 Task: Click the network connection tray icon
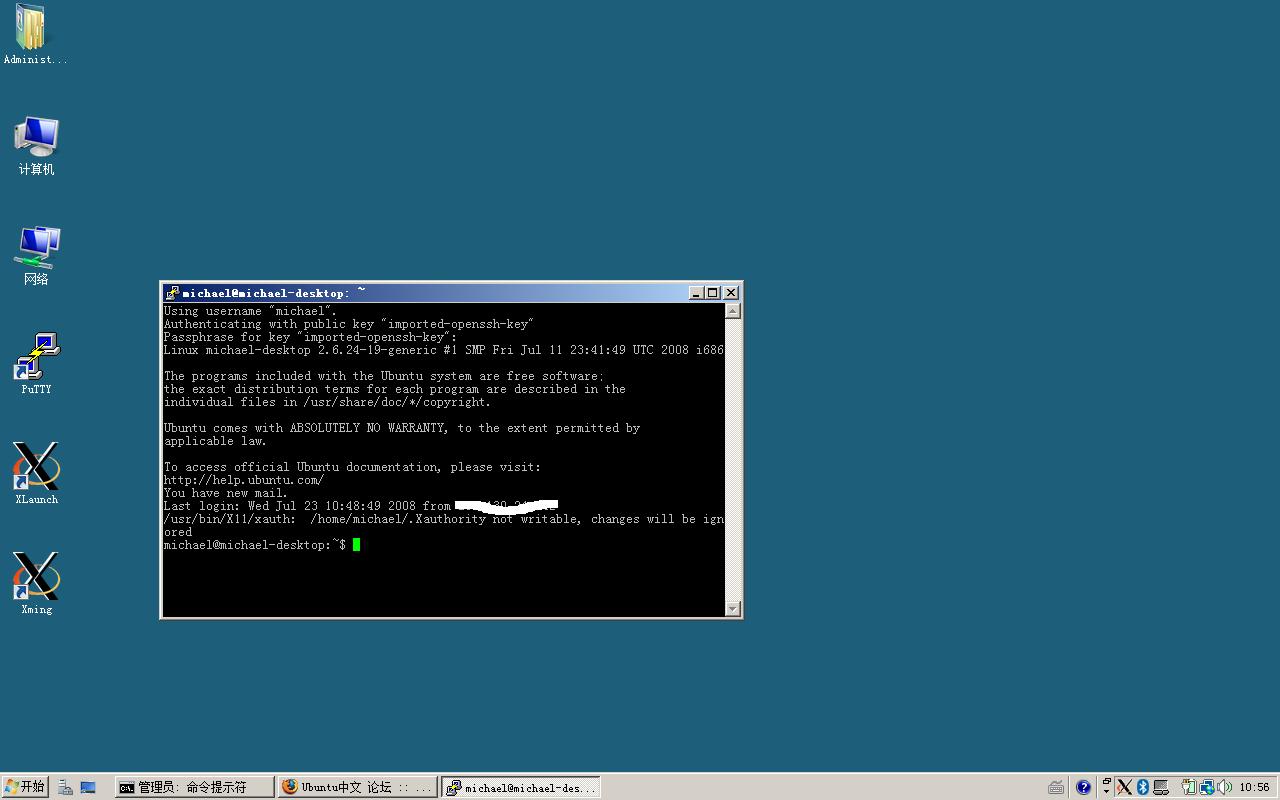(x=1207, y=788)
